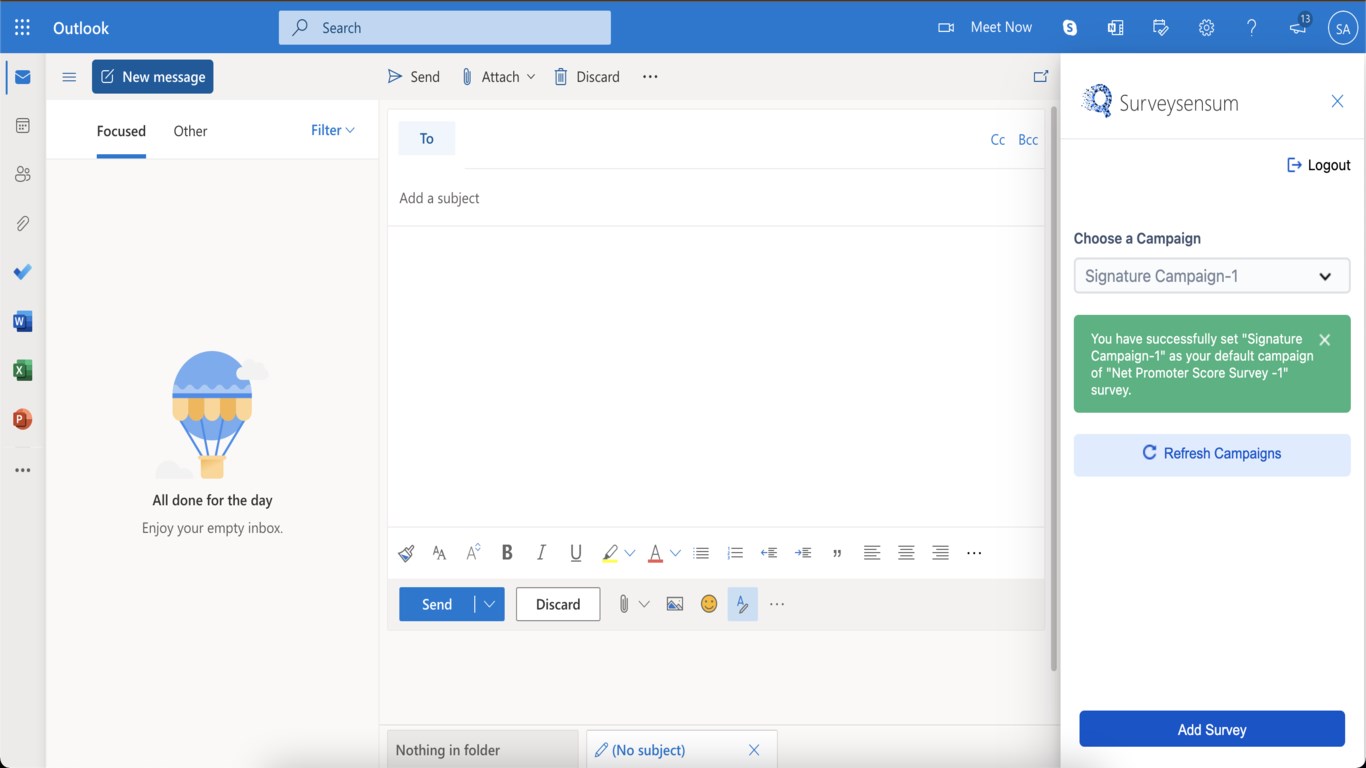The image size is (1366, 768).
Task: Change the font size
Action: (x=439, y=553)
